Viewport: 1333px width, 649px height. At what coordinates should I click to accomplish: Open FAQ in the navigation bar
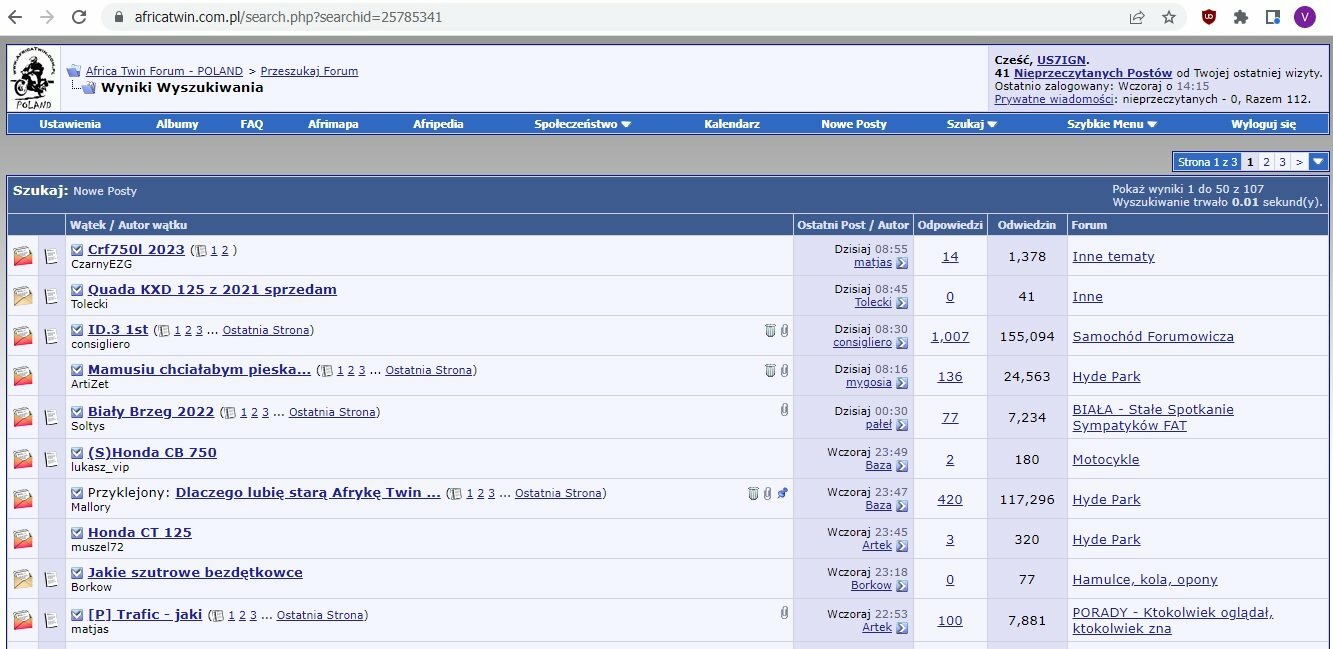pyautogui.click(x=252, y=124)
